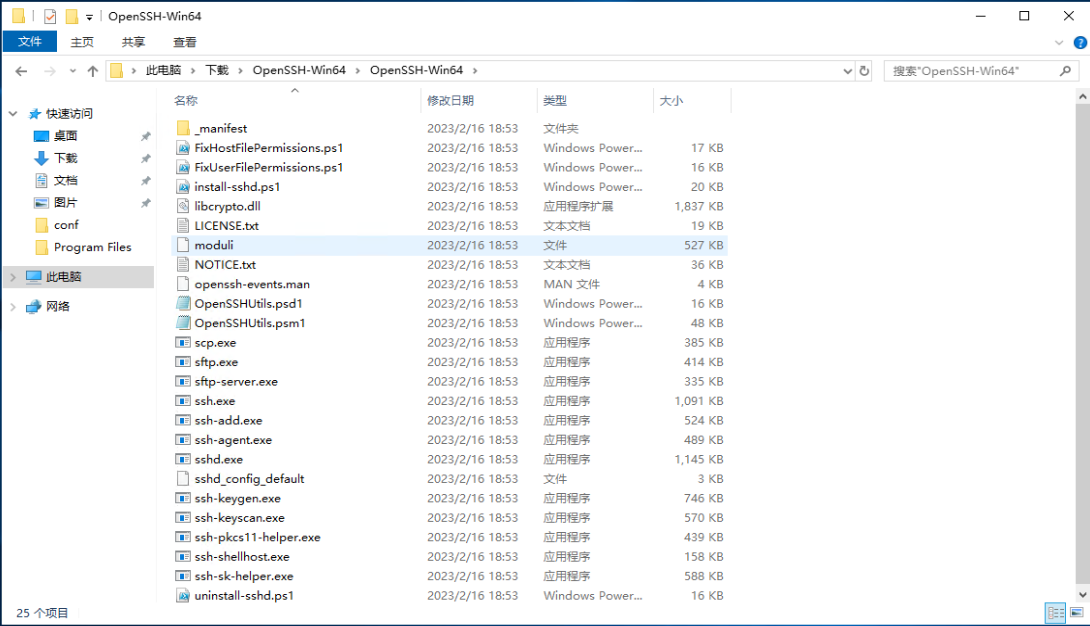This screenshot has width=1090, height=626.
Task: Expand chevron after 下載 in address bar
Action: (241, 71)
